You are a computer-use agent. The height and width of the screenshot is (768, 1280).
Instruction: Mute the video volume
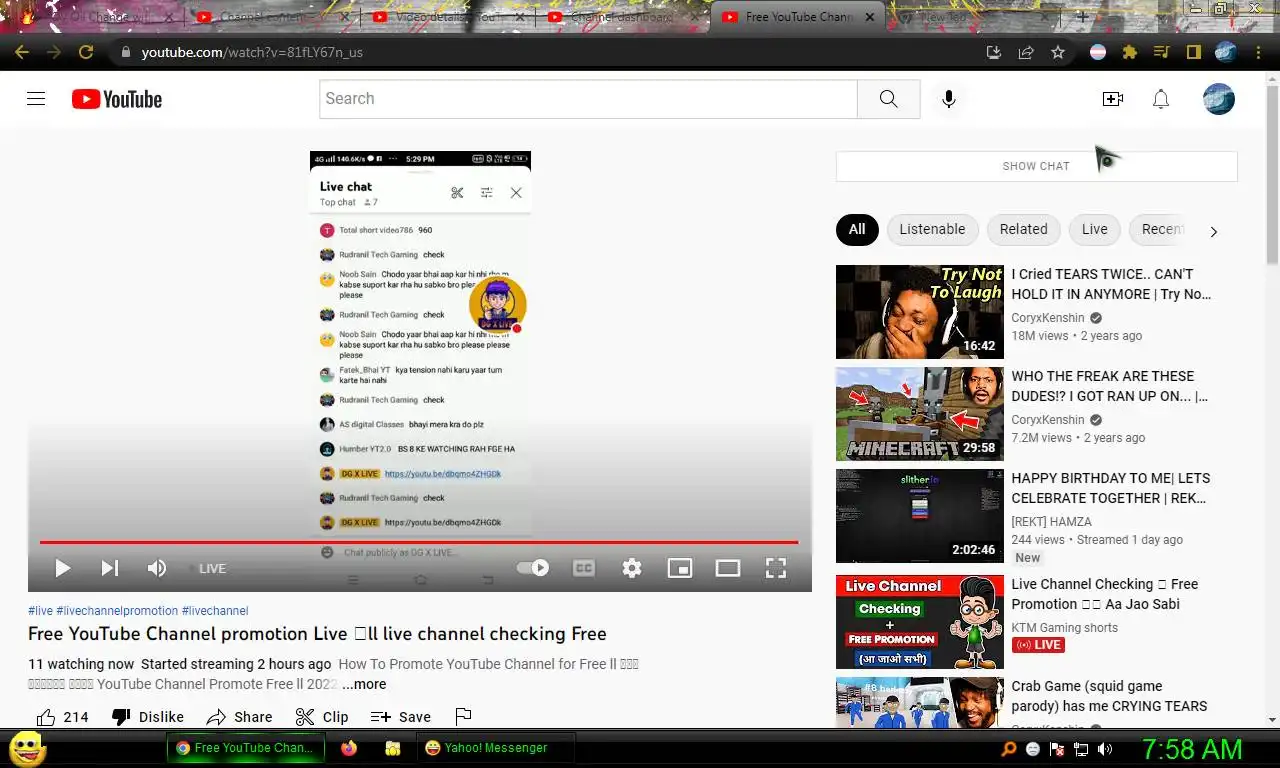[157, 568]
